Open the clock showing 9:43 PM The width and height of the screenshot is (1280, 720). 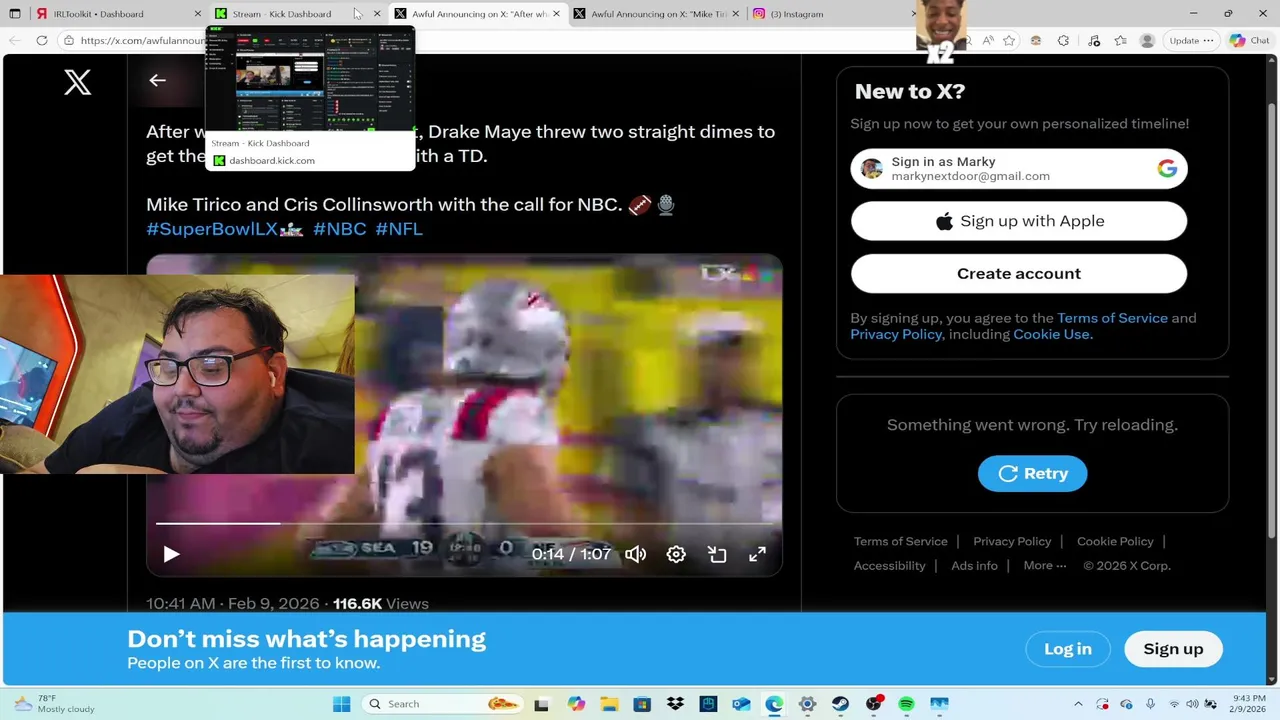1250,704
